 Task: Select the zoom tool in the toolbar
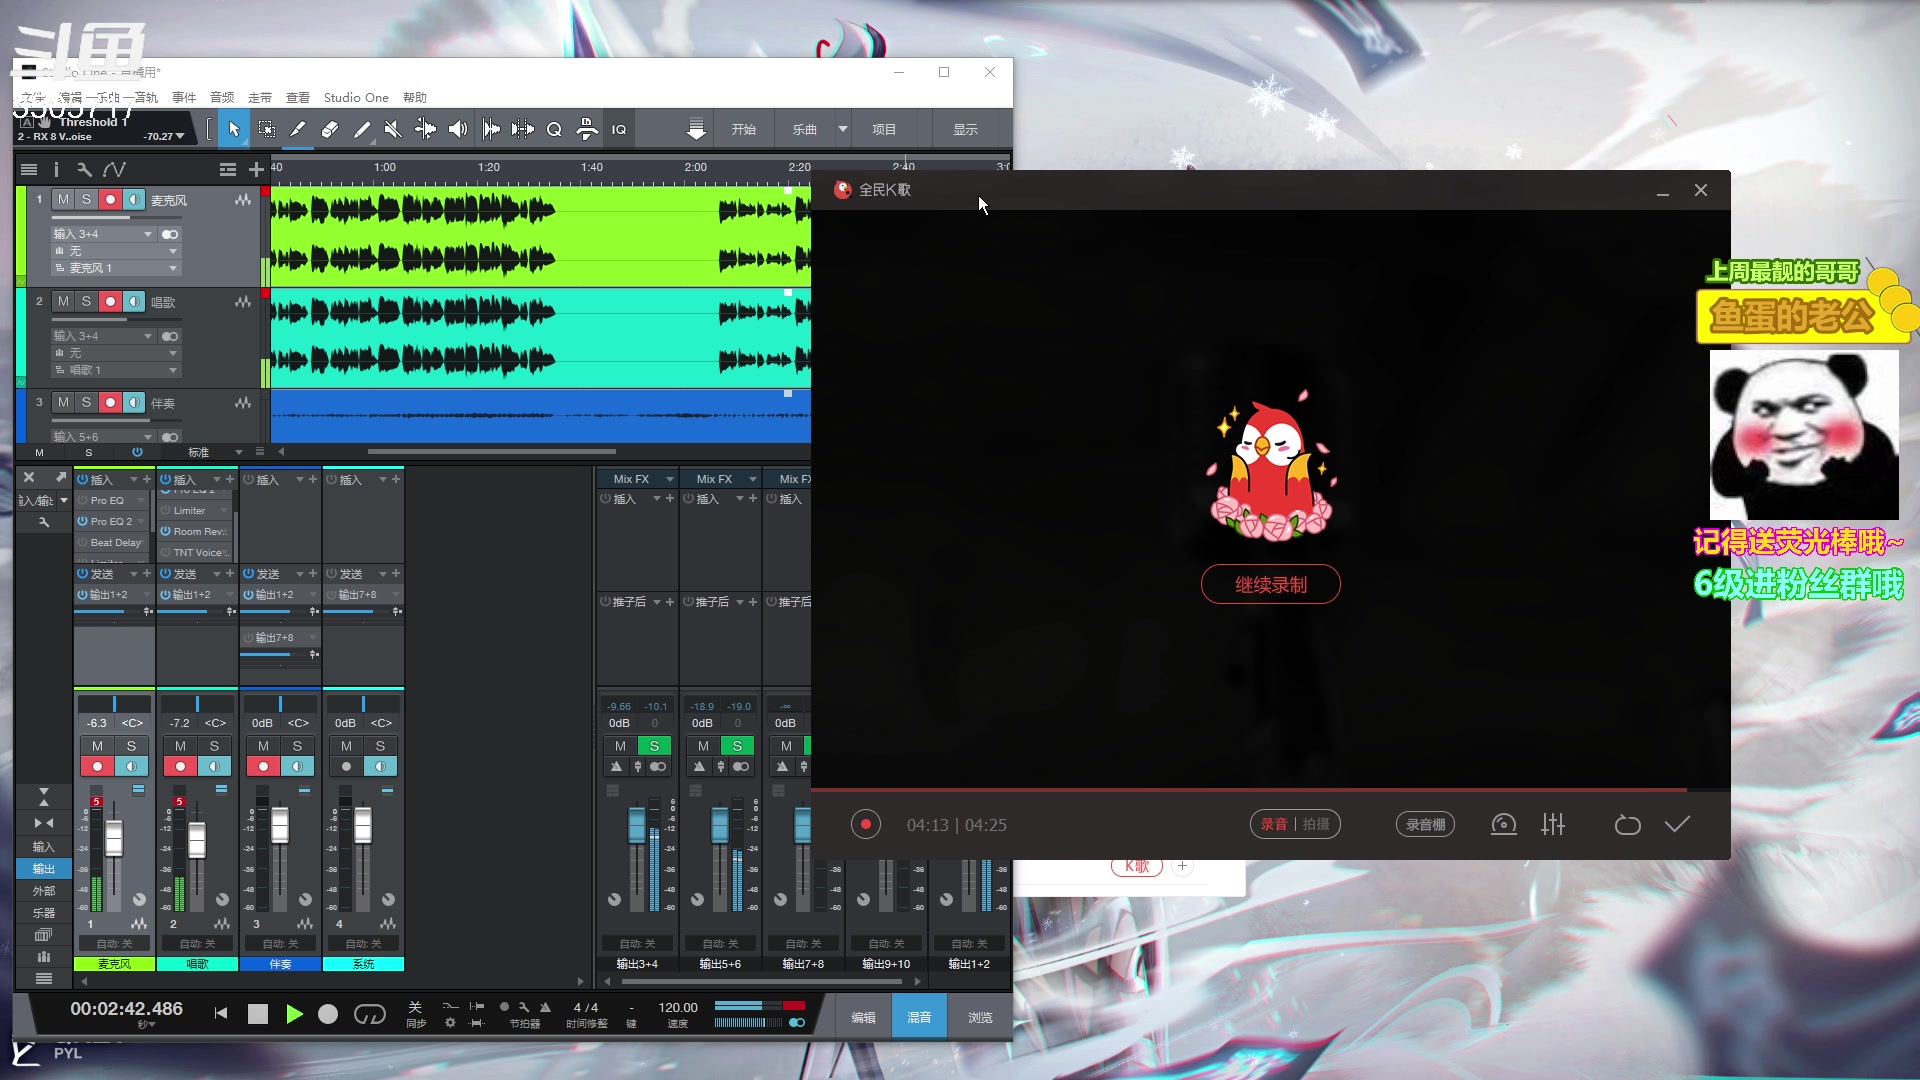click(x=554, y=128)
